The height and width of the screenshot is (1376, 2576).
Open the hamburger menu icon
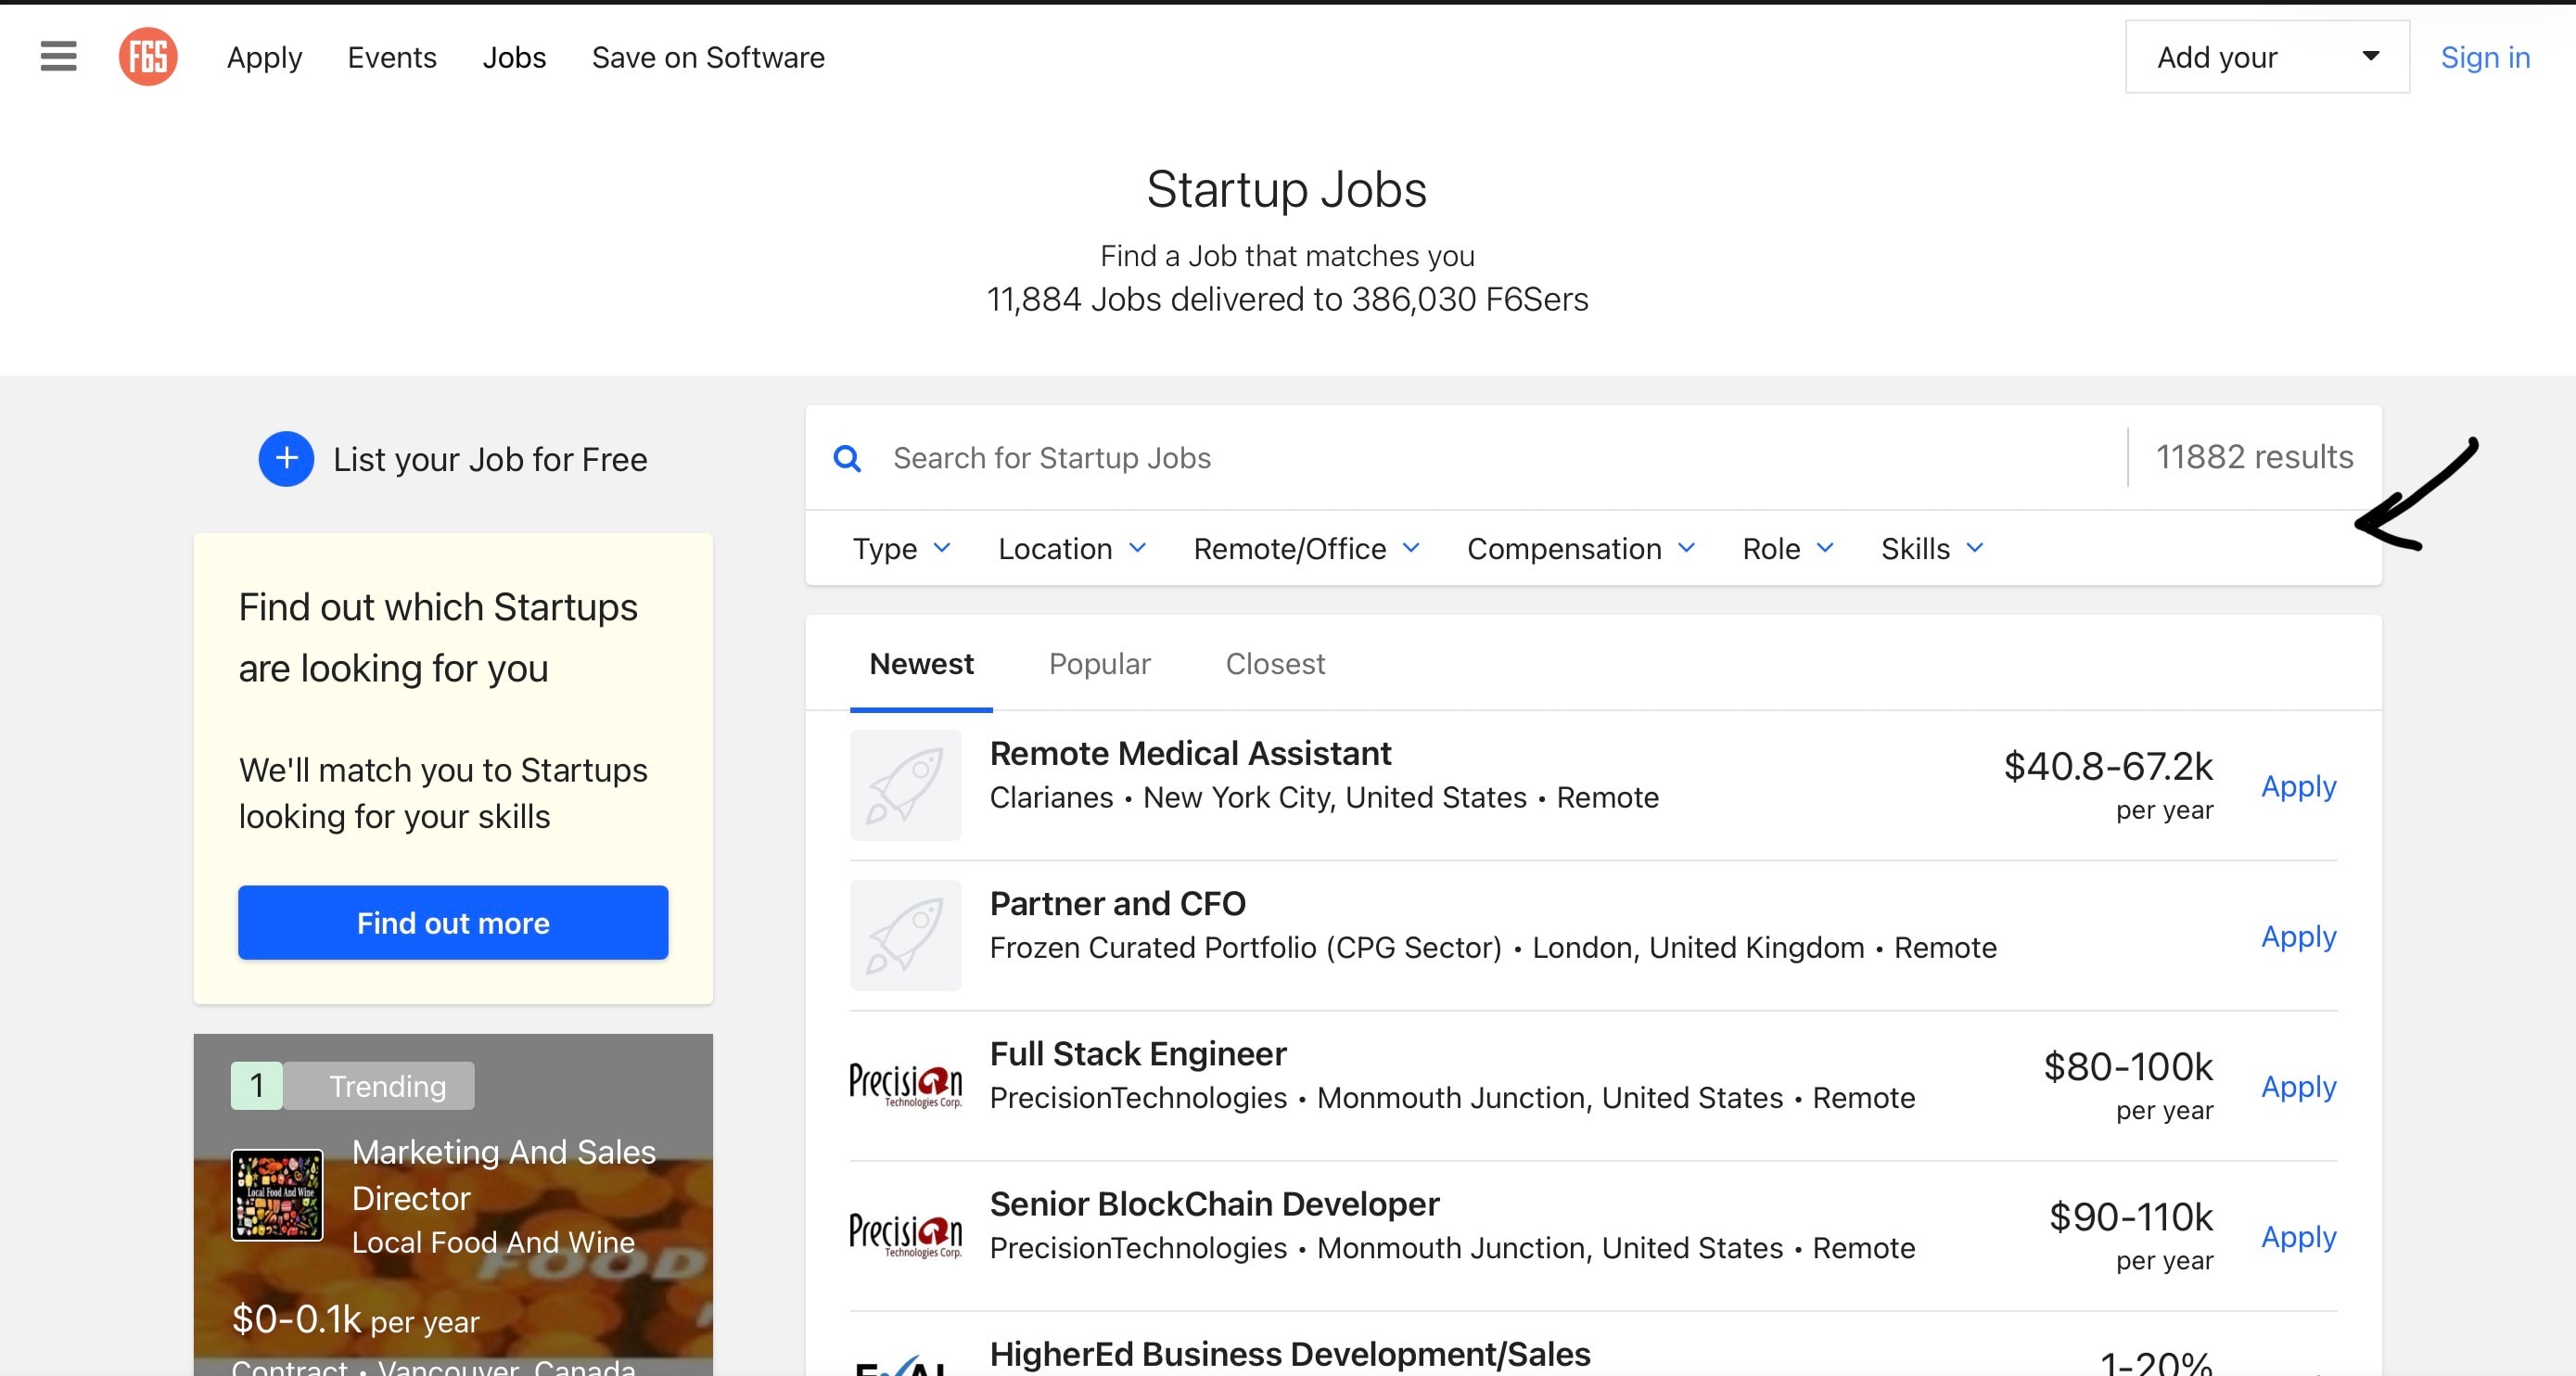pyautogui.click(x=58, y=56)
